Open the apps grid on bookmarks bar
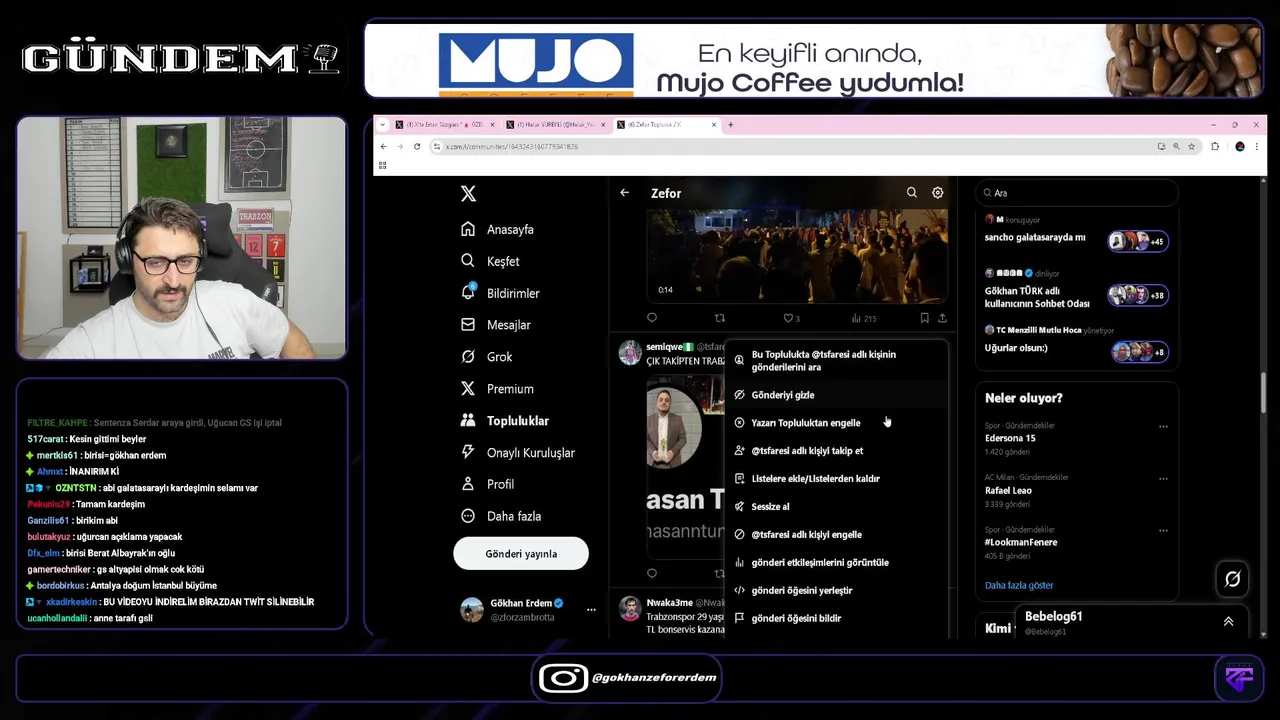 (x=383, y=166)
